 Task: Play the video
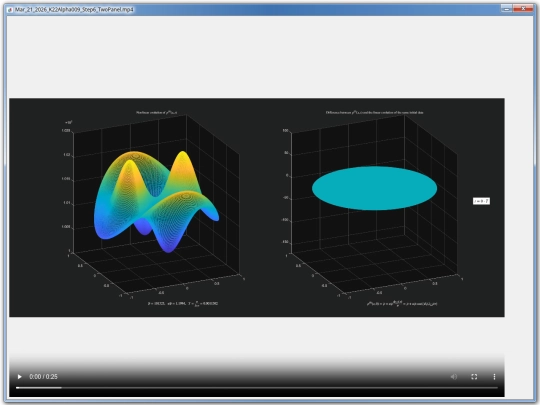(20, 377)
